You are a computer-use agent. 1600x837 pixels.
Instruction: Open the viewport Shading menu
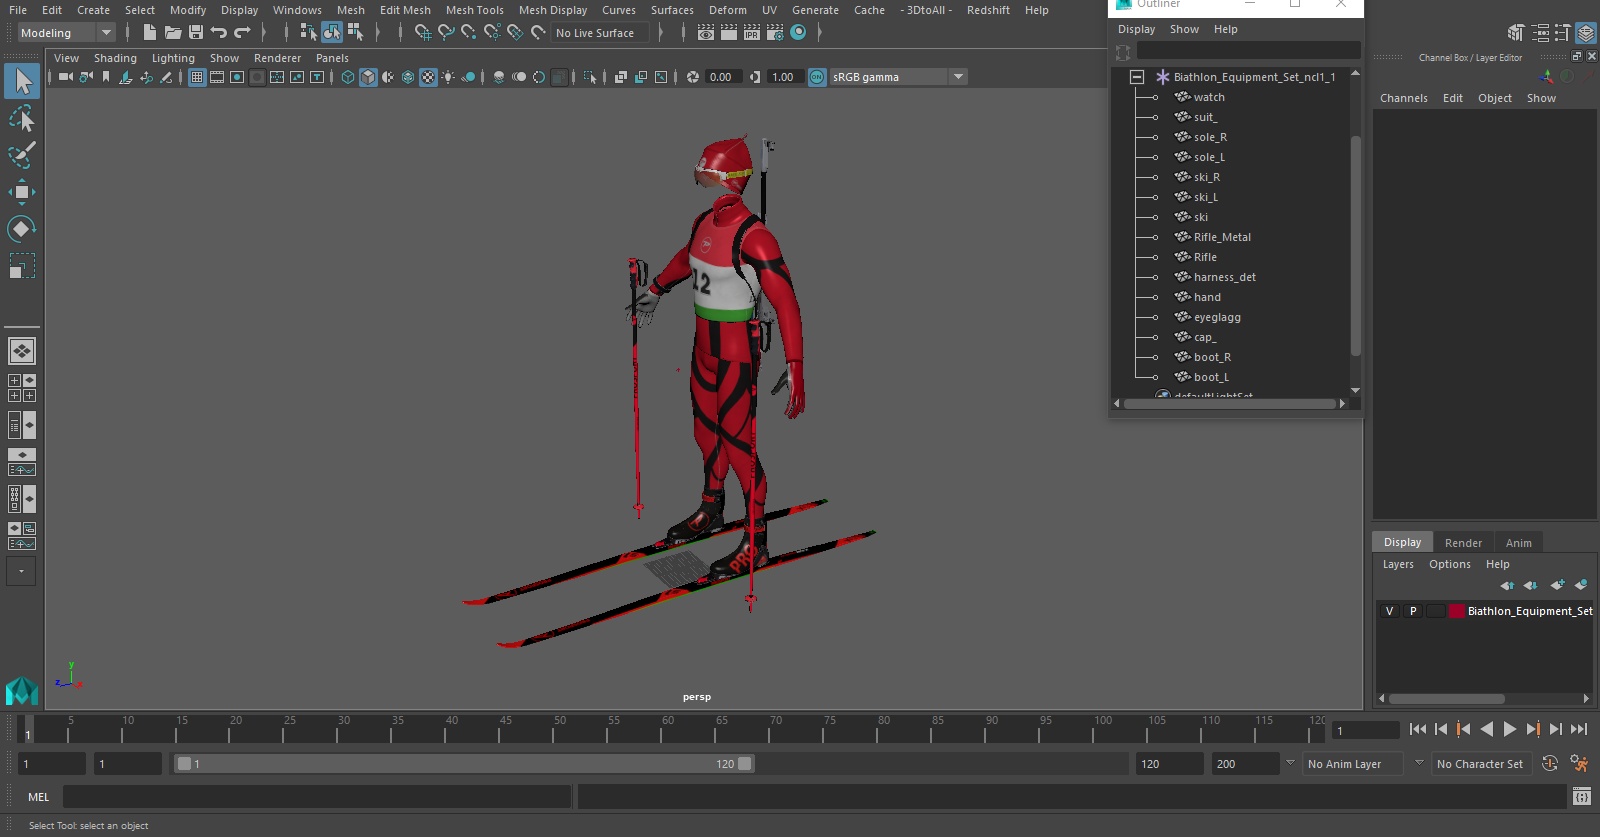[x=115, y=58]
